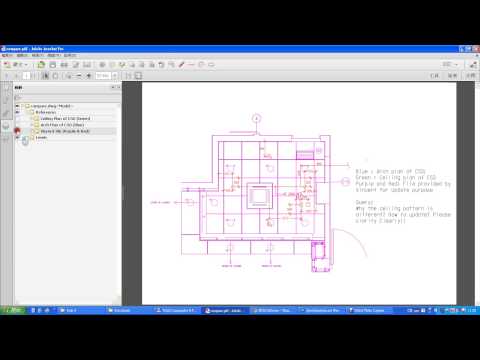
Task: Open the second menu in the menu bar
Action: click(22, 55)
